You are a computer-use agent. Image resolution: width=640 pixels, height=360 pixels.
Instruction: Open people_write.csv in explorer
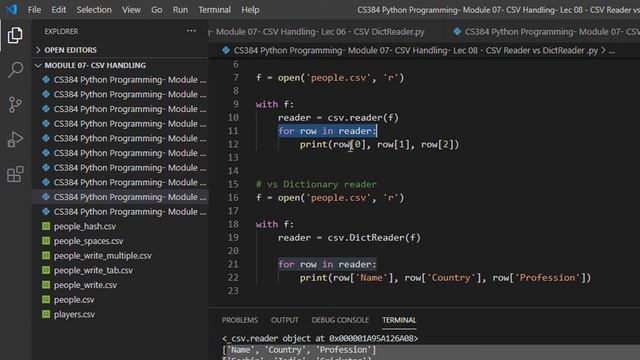(85, 285)
